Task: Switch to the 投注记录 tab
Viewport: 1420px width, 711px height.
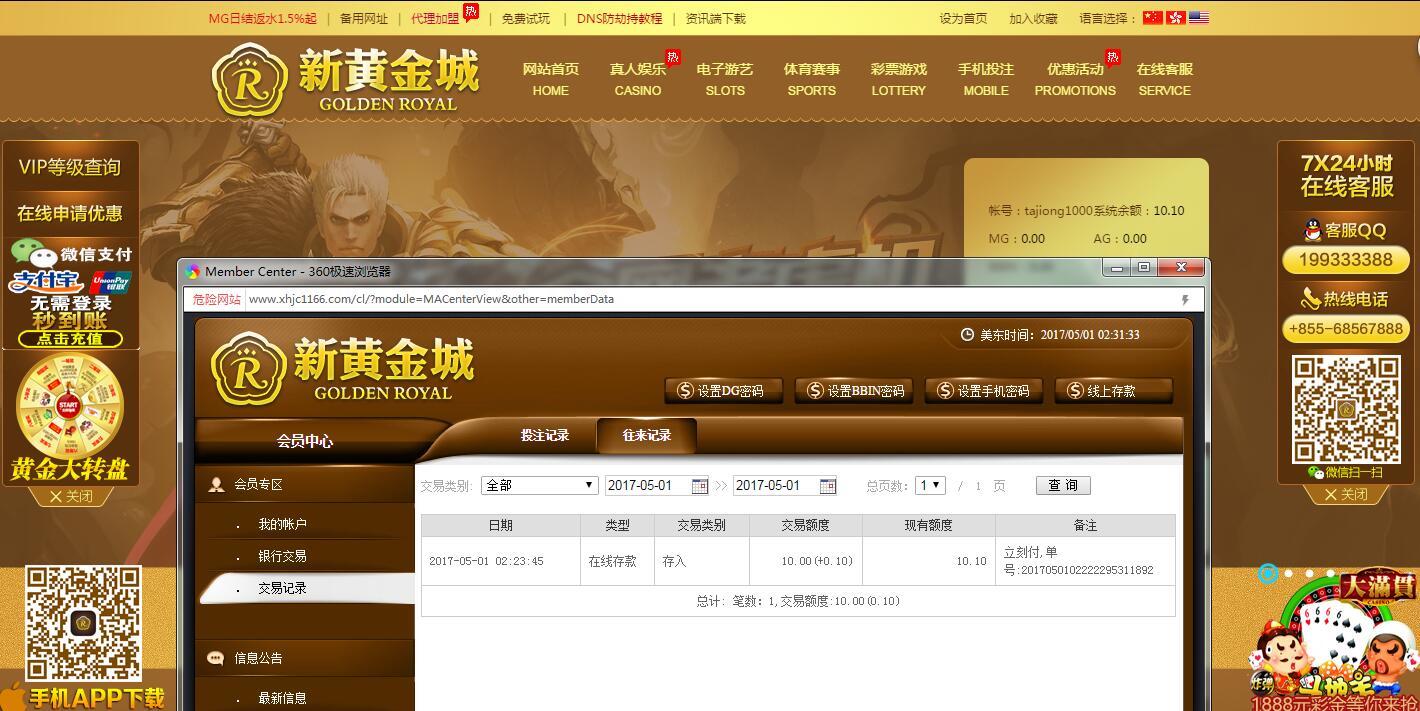Action: click(545, 436)
